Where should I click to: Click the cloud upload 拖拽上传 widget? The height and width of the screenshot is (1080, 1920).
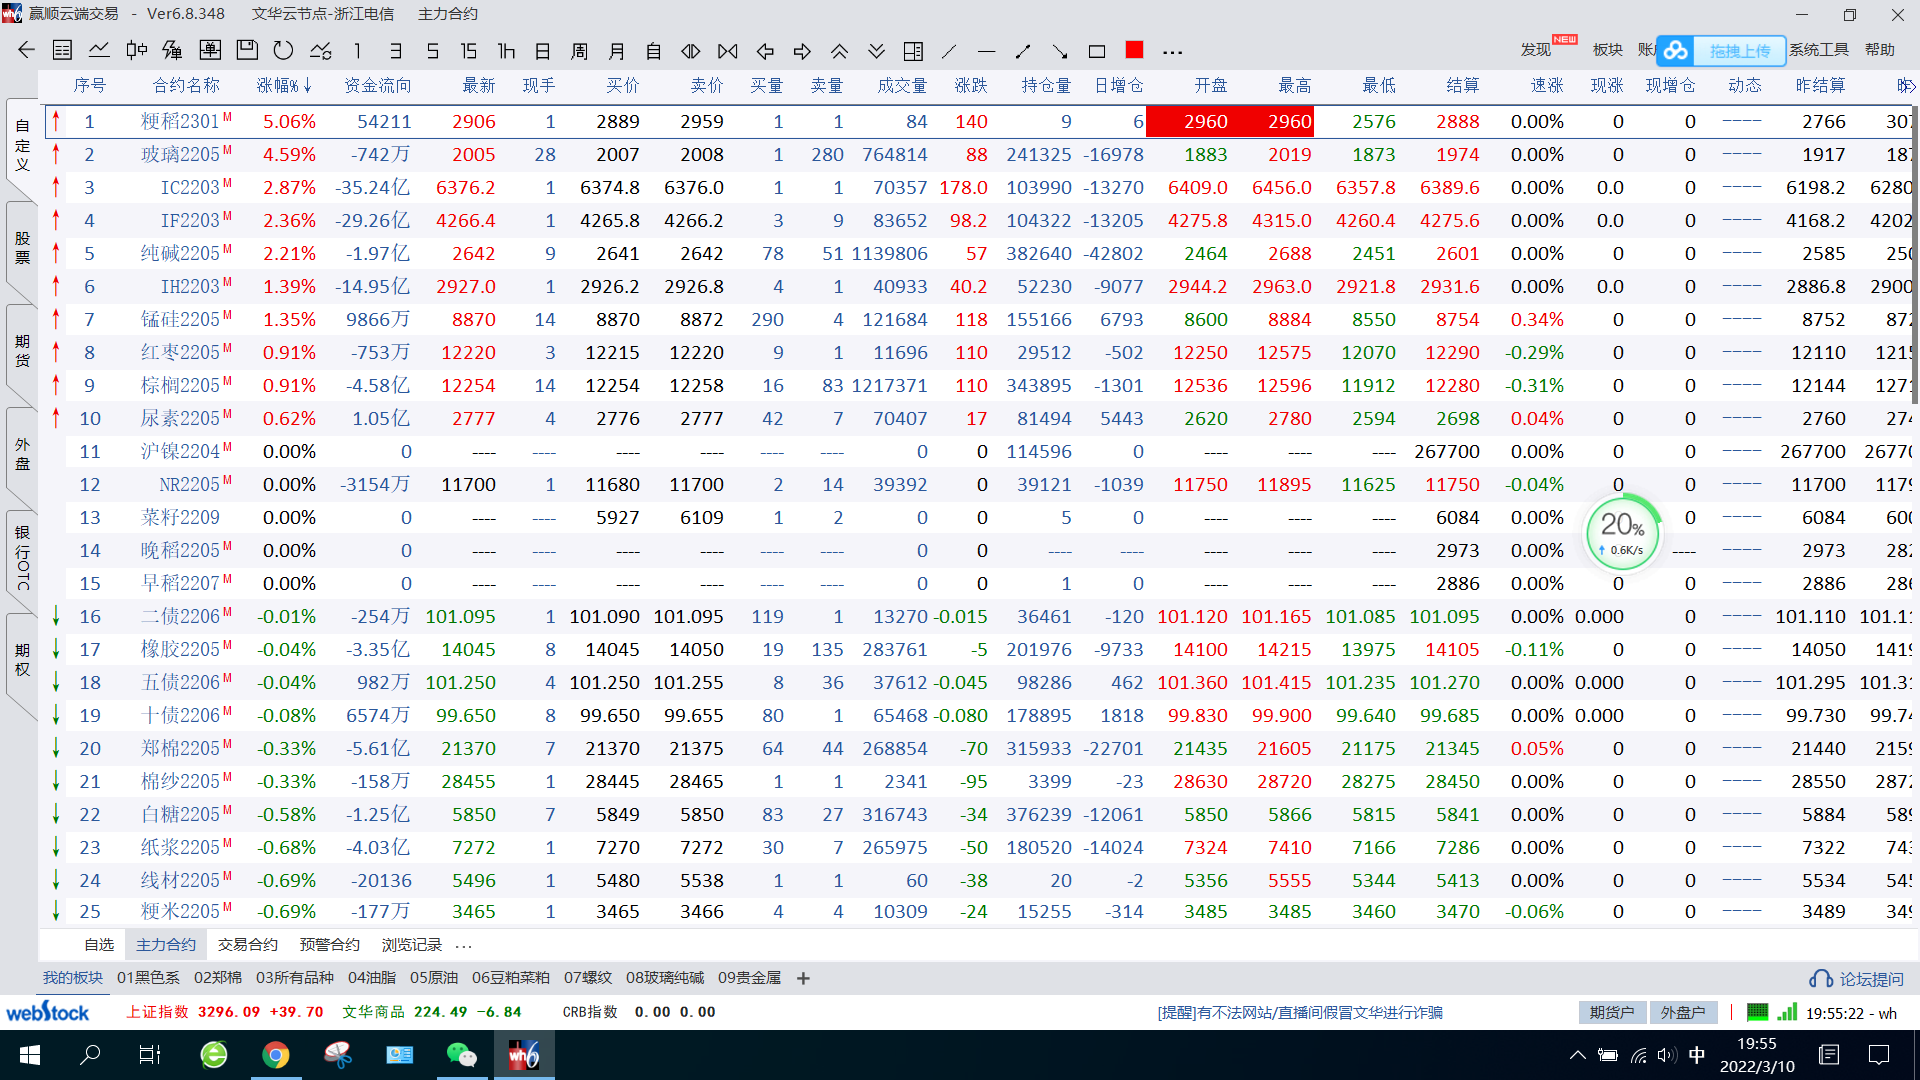1721,50
